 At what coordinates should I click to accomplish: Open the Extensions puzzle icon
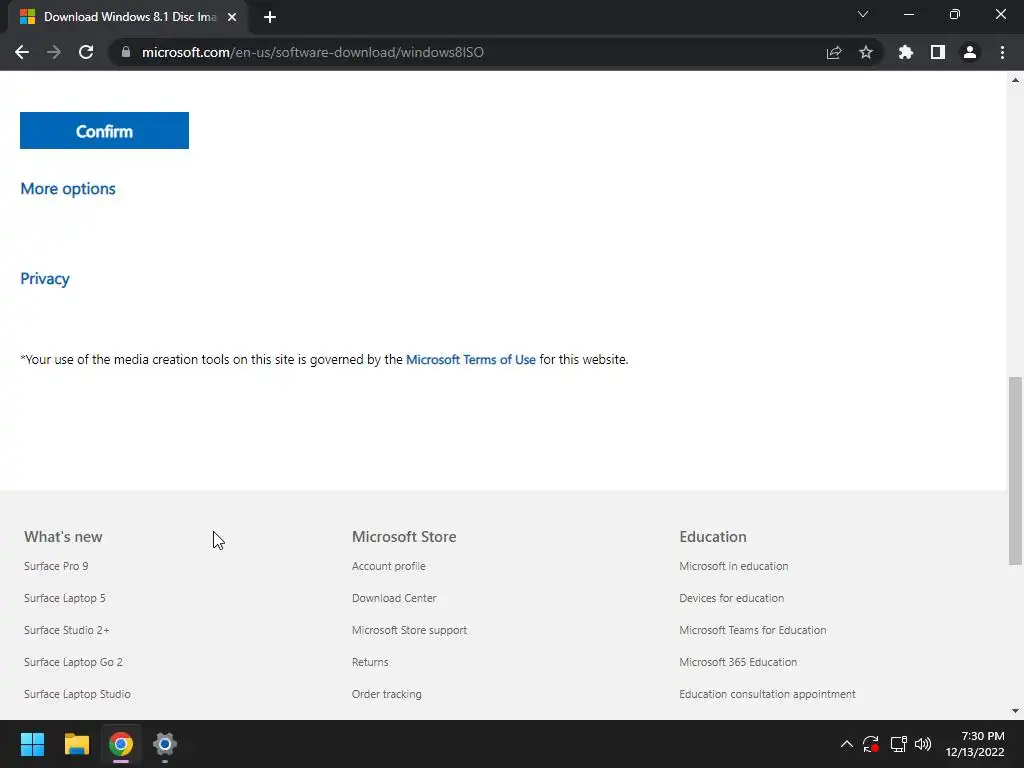point(906,52)
